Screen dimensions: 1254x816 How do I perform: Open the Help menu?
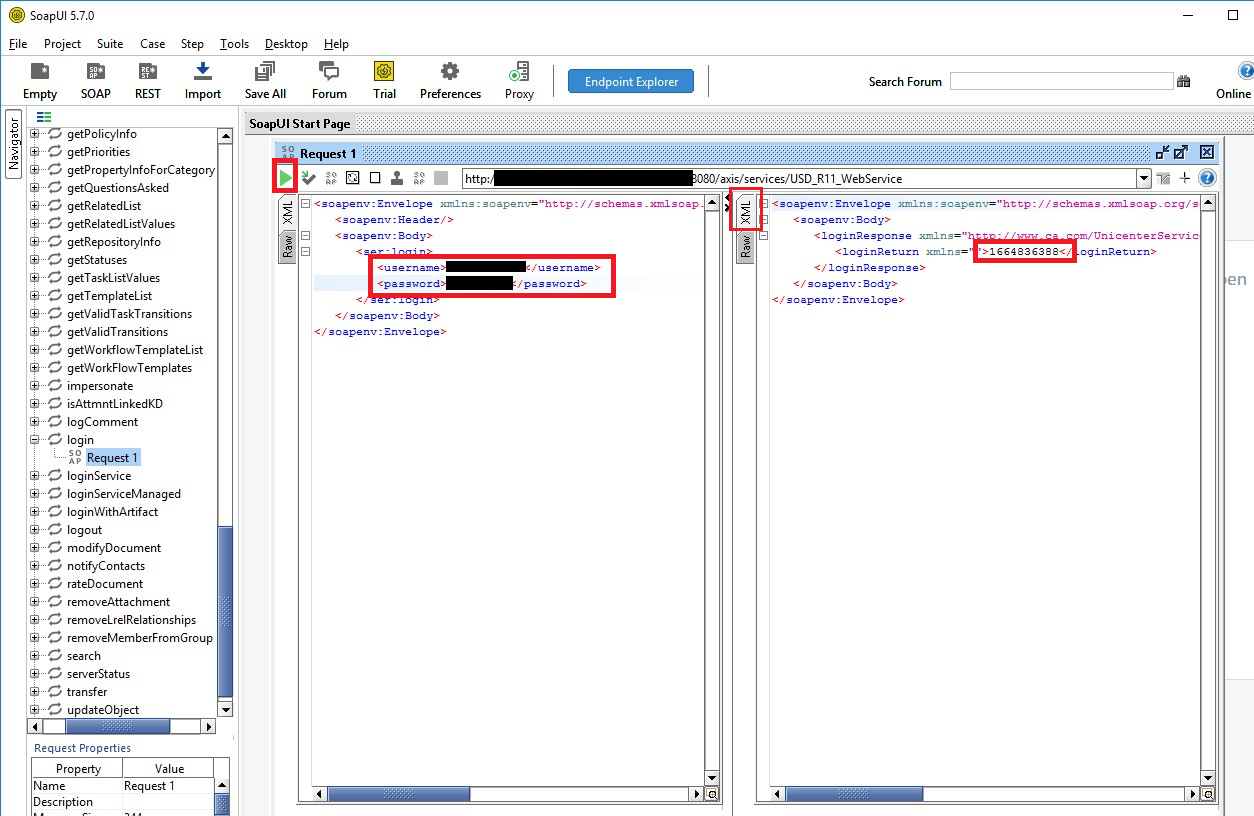(x=337, y=44)
